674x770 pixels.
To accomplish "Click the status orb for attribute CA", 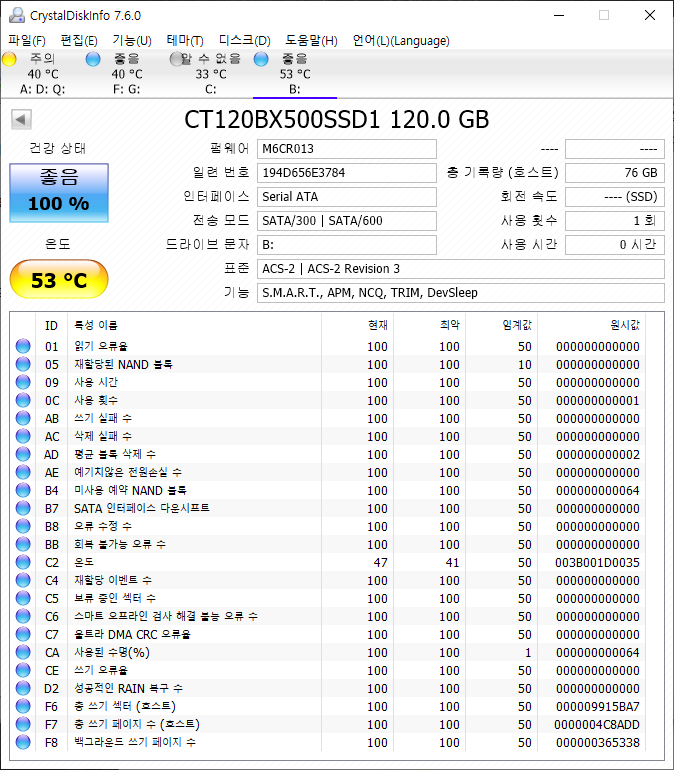I will (23, 652).
